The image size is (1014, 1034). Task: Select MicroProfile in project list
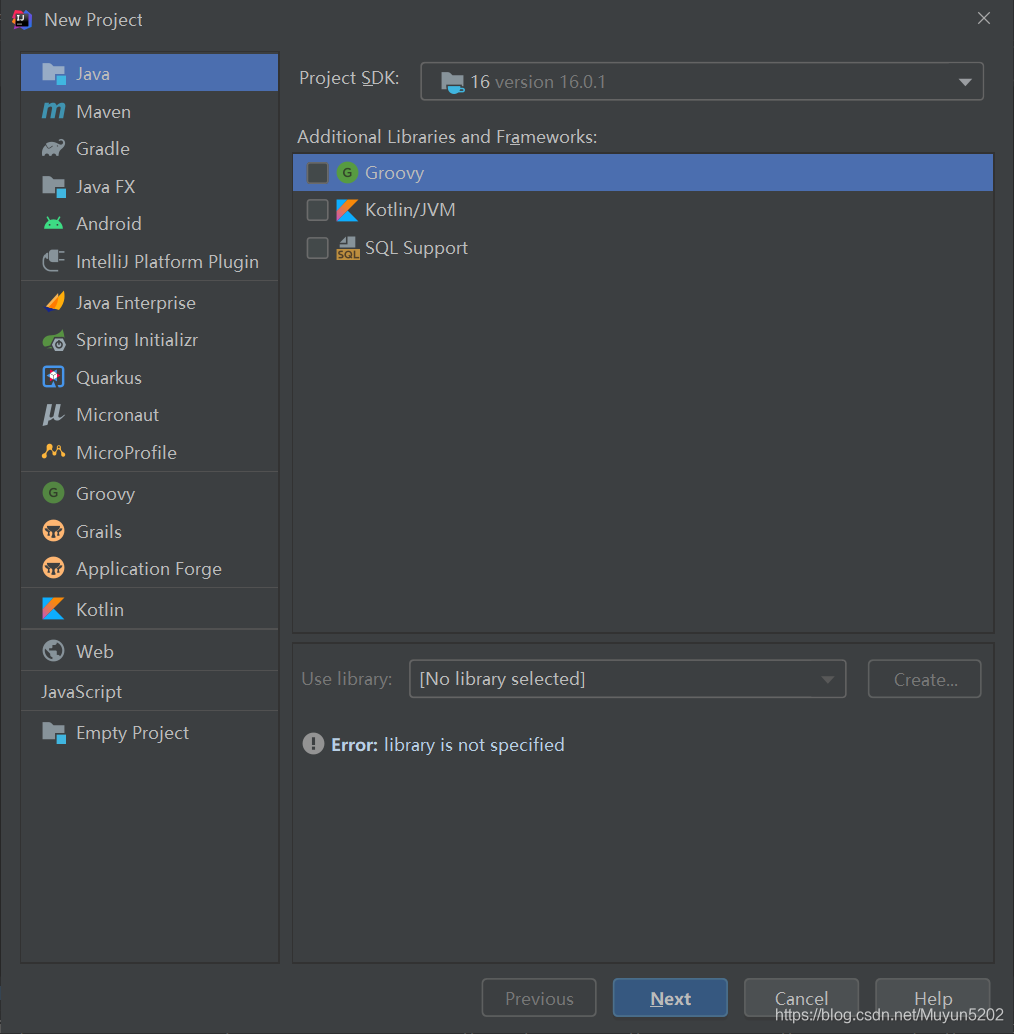[x=150, y=452]
